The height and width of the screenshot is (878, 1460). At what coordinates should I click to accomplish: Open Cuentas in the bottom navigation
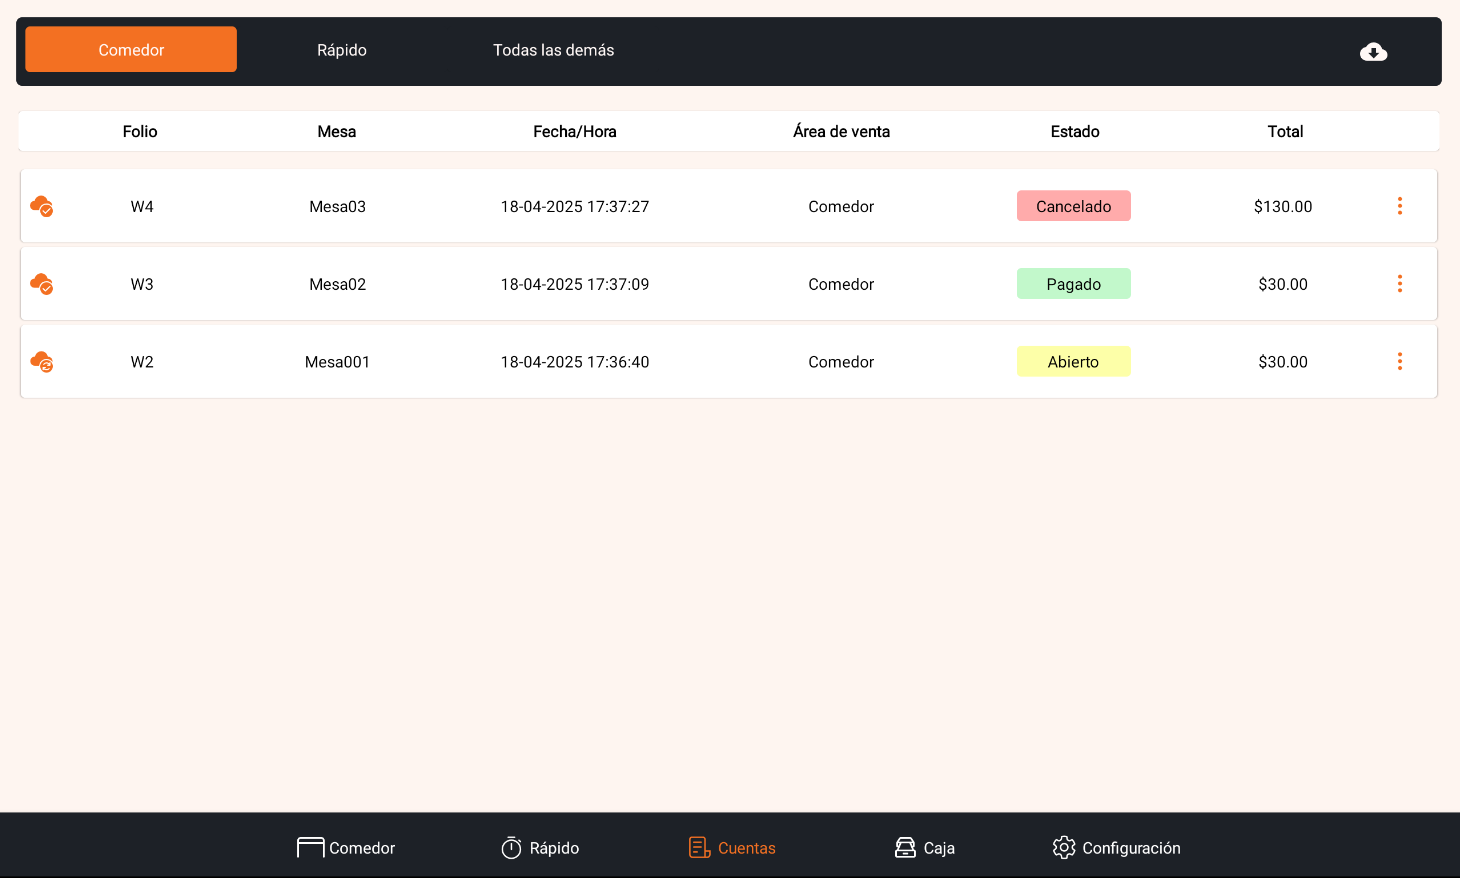click(732, 848)
